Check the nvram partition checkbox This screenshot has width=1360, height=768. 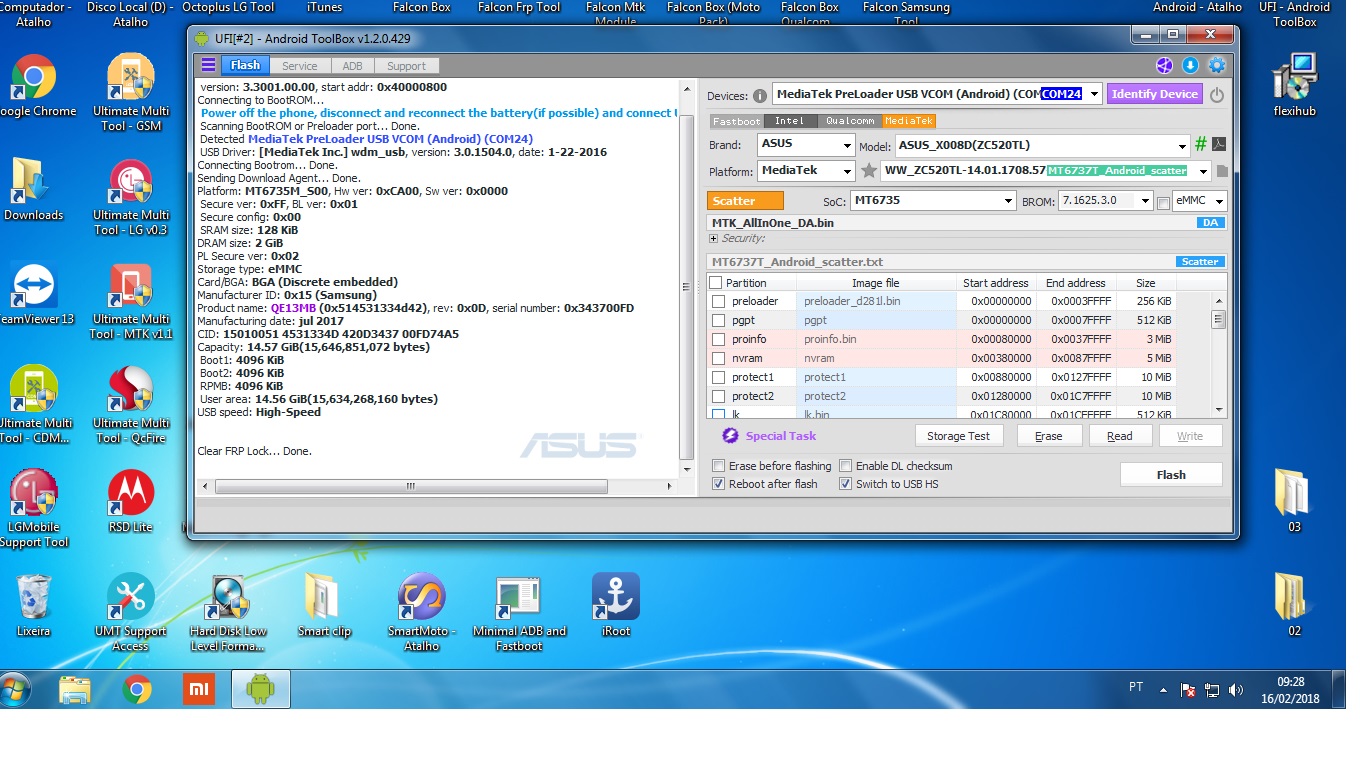718,358
